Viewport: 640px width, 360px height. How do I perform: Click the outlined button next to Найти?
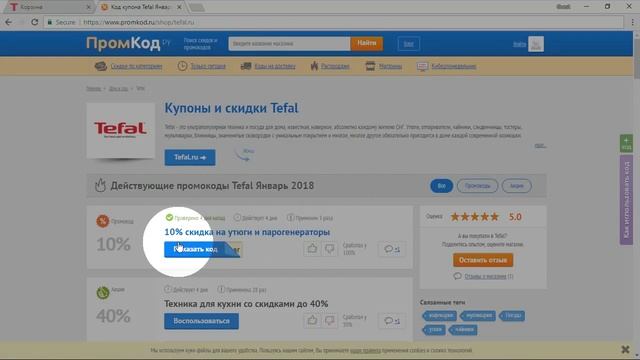click(x=409, y=44)
